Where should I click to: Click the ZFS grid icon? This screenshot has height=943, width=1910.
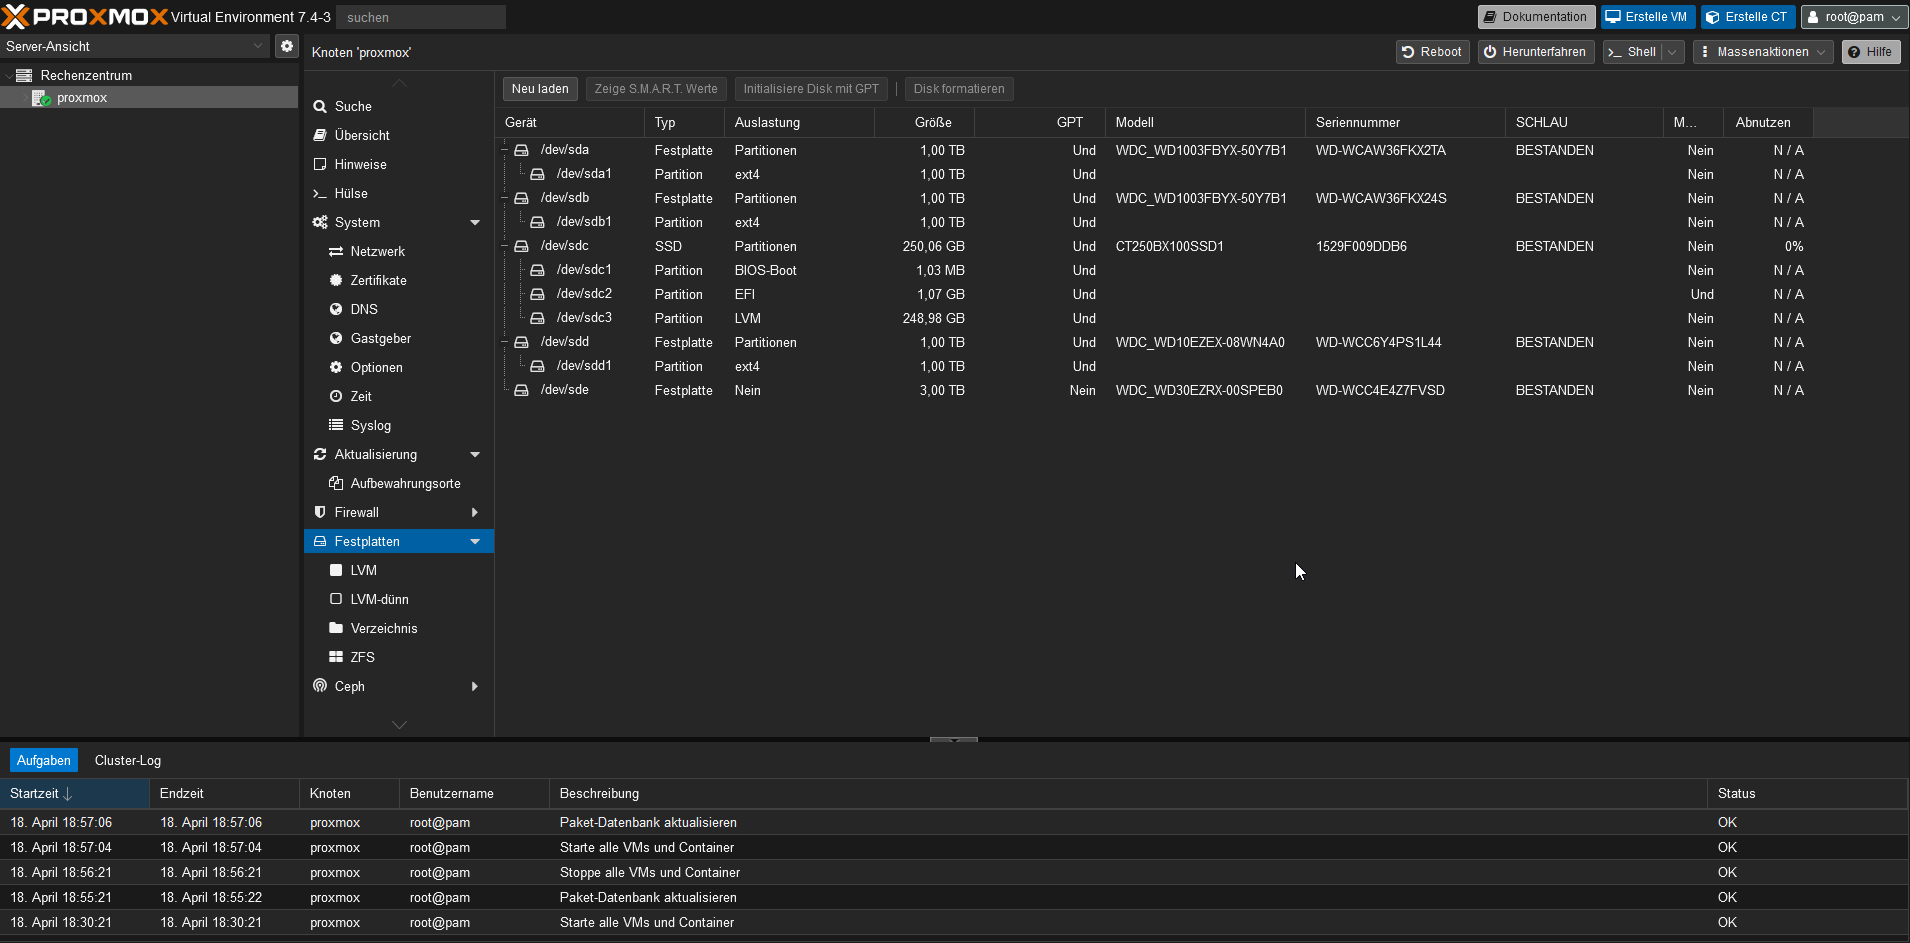336,657
